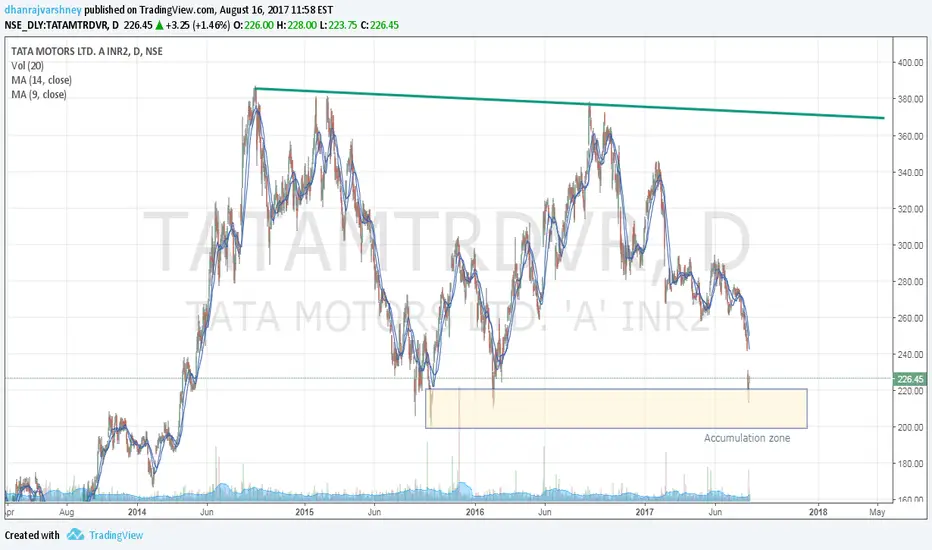
Task: Click the 'H:228.00' high value
Action: [x=297, y=25]
